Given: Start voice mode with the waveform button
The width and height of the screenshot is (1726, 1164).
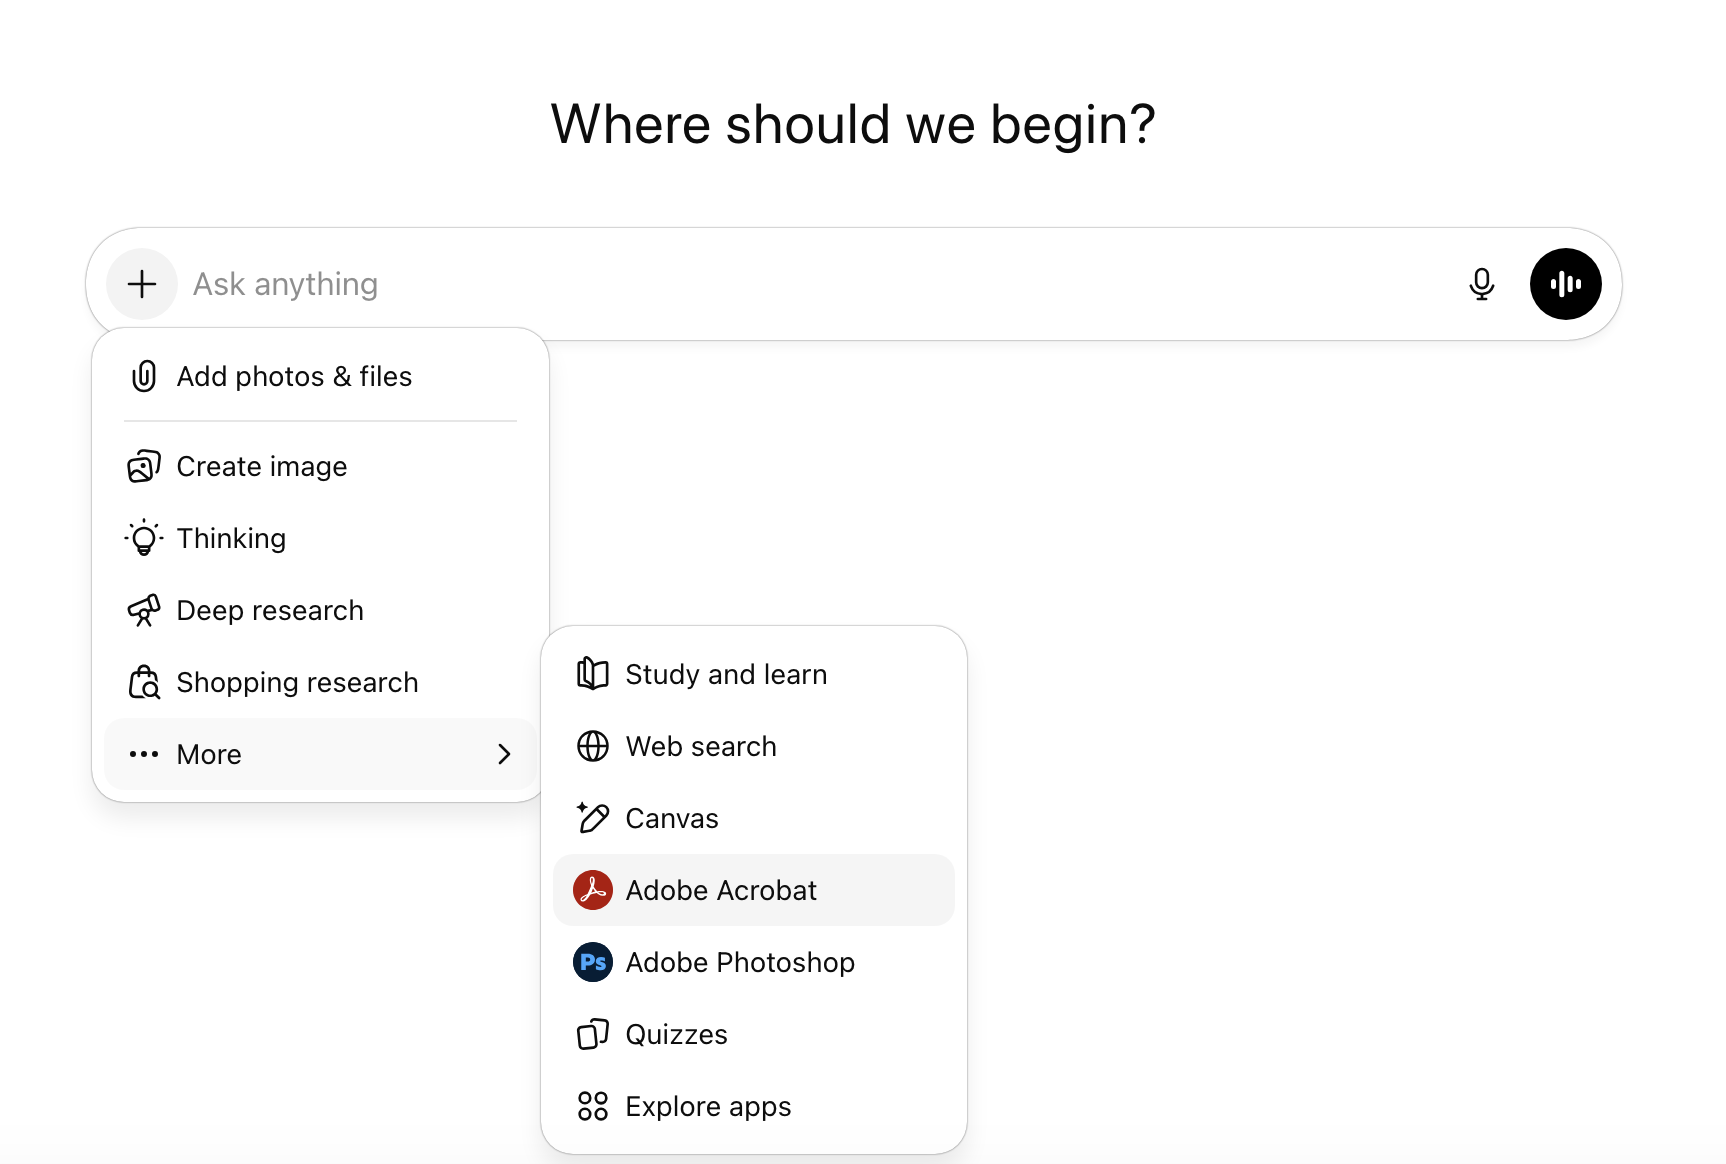Looking at the screenshot, I should tap(1565, 284).
